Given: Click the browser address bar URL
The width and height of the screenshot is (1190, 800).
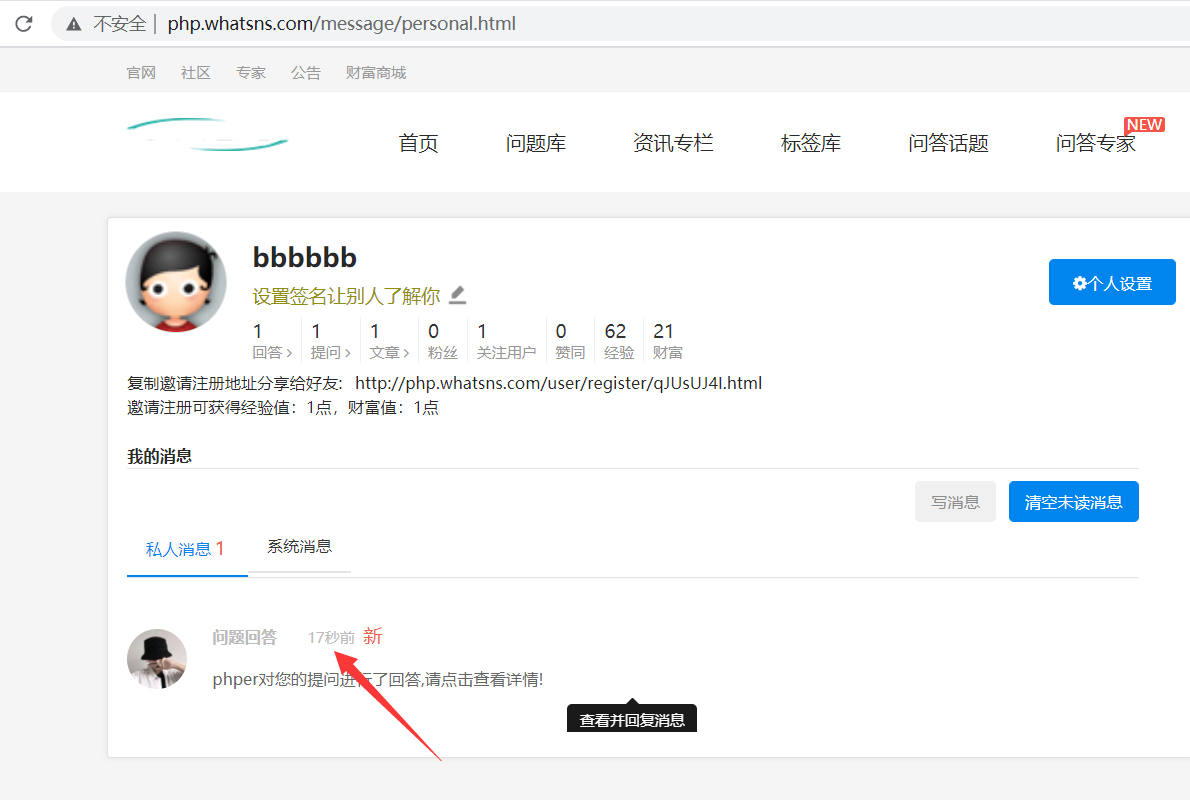Looking at the screenshot, I should pos(341,23).
